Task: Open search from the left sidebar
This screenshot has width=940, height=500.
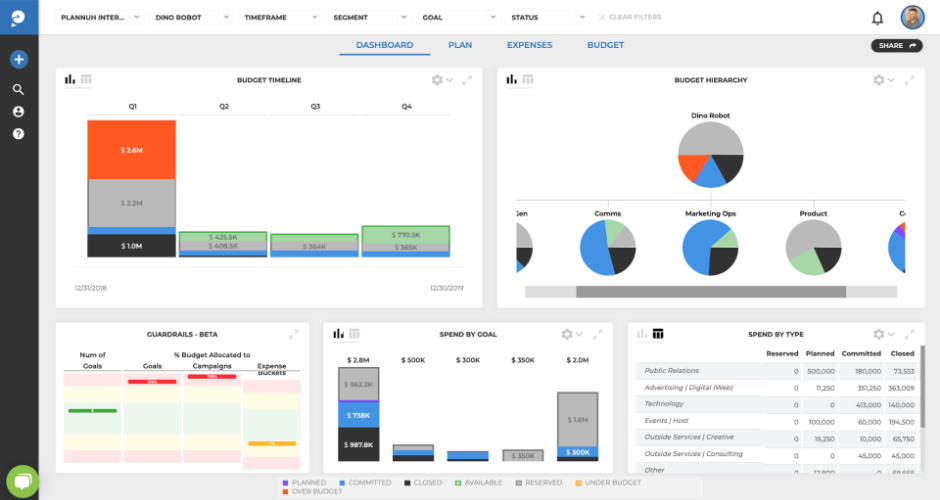Action: (x=18, y=89)
